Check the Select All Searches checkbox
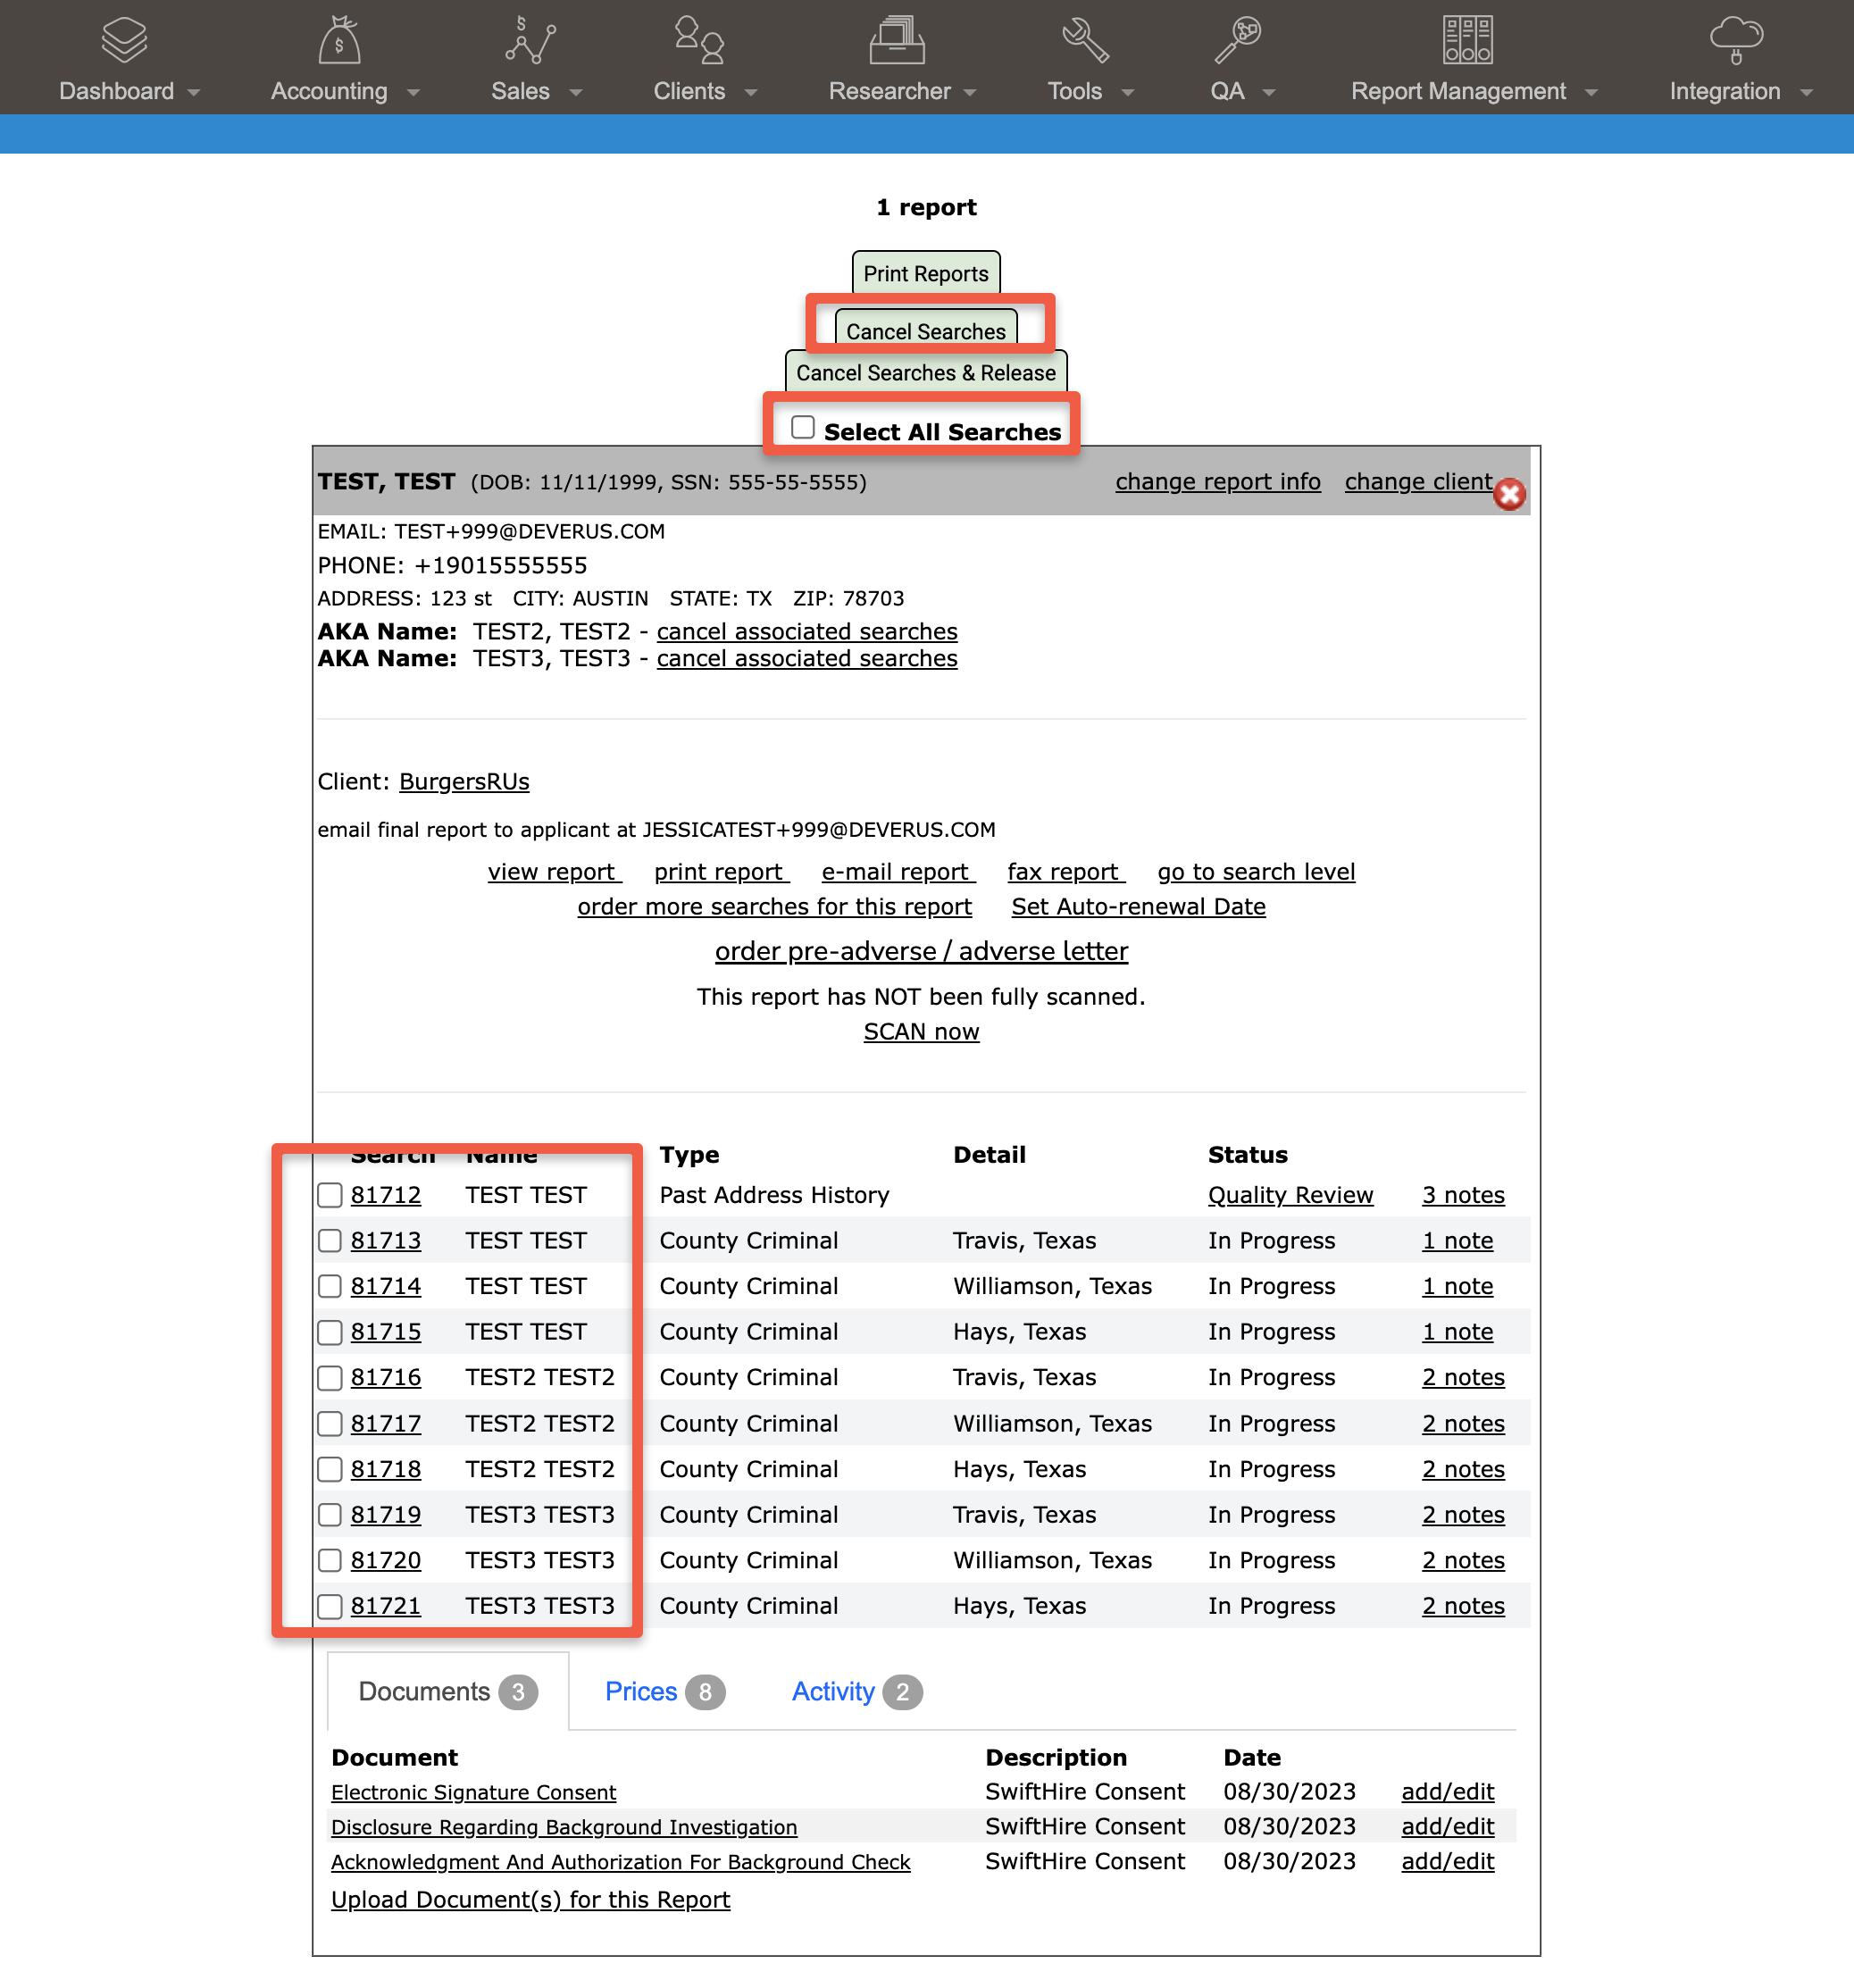Image resolution: width=1854 pixels, height=1988 pixels. click(803, 428)
